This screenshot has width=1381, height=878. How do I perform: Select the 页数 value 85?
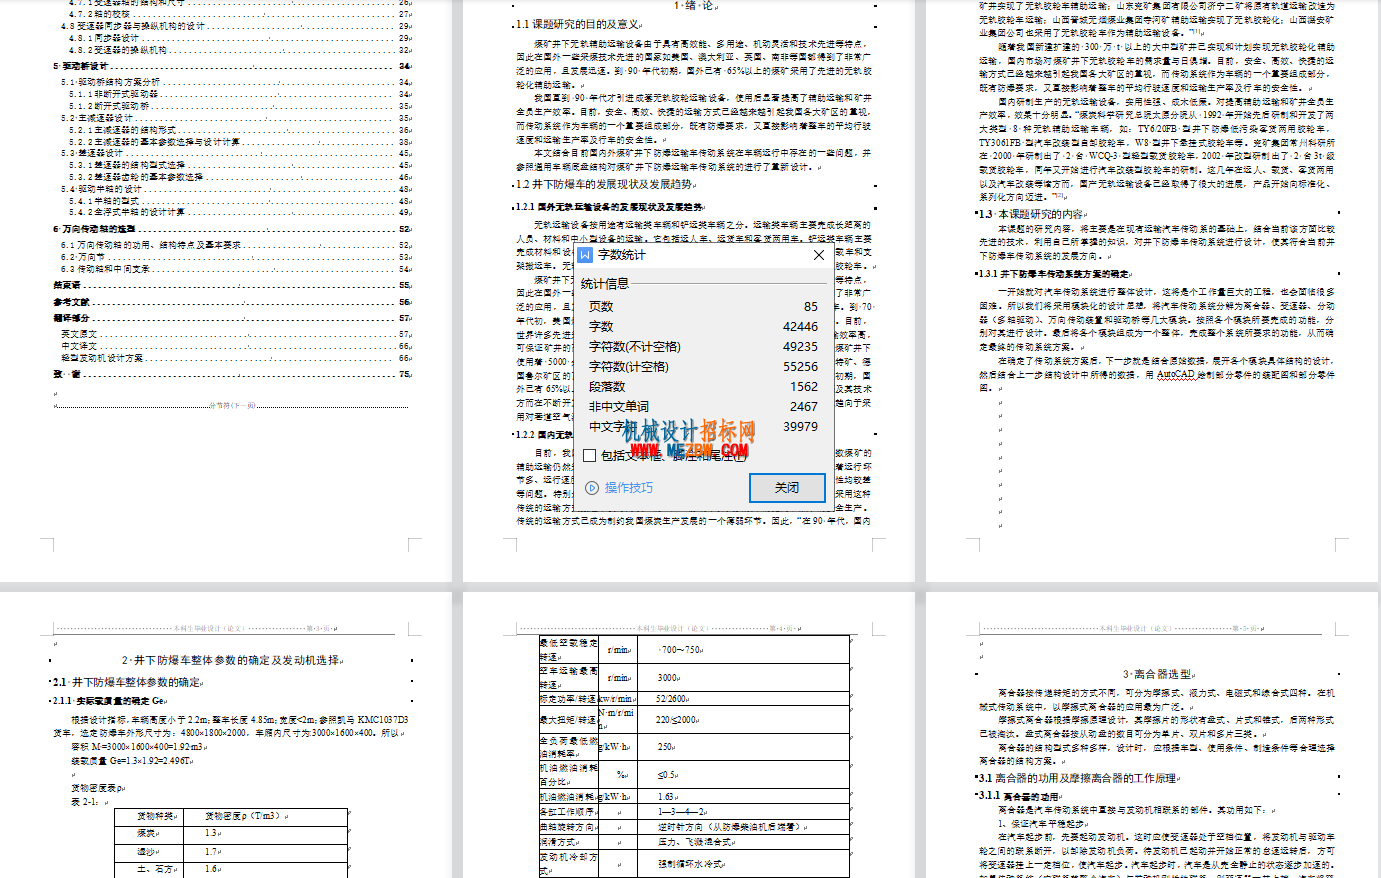pos(810,307)
